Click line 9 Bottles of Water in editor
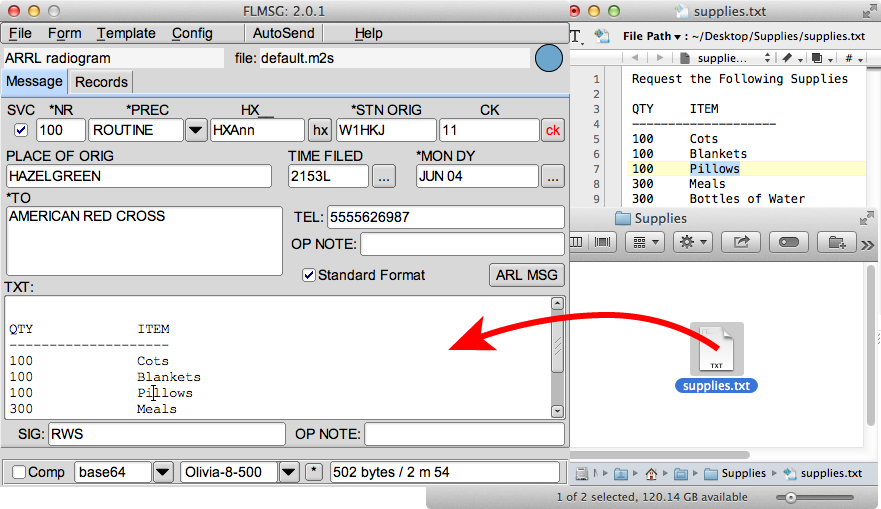Viewport: 881px width, 509px height. [747, 199]
